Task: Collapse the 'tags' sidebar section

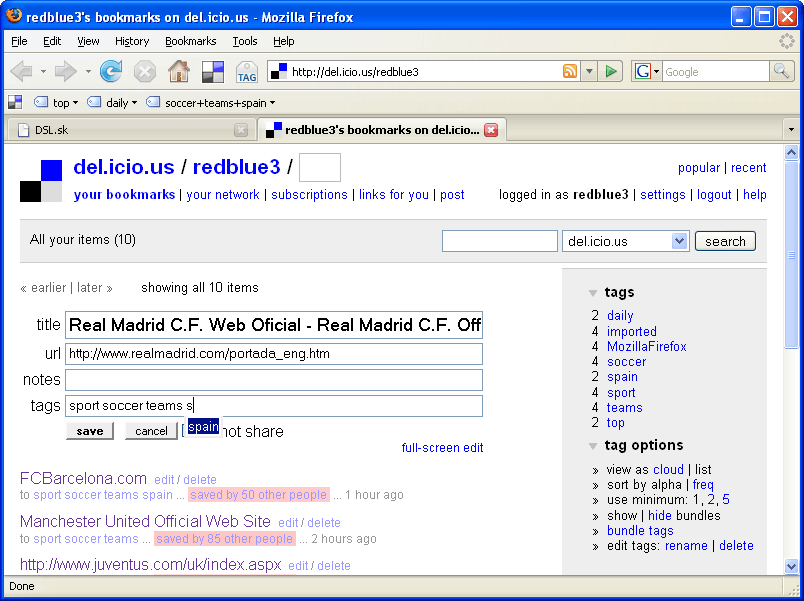Action: coord(593,293)
